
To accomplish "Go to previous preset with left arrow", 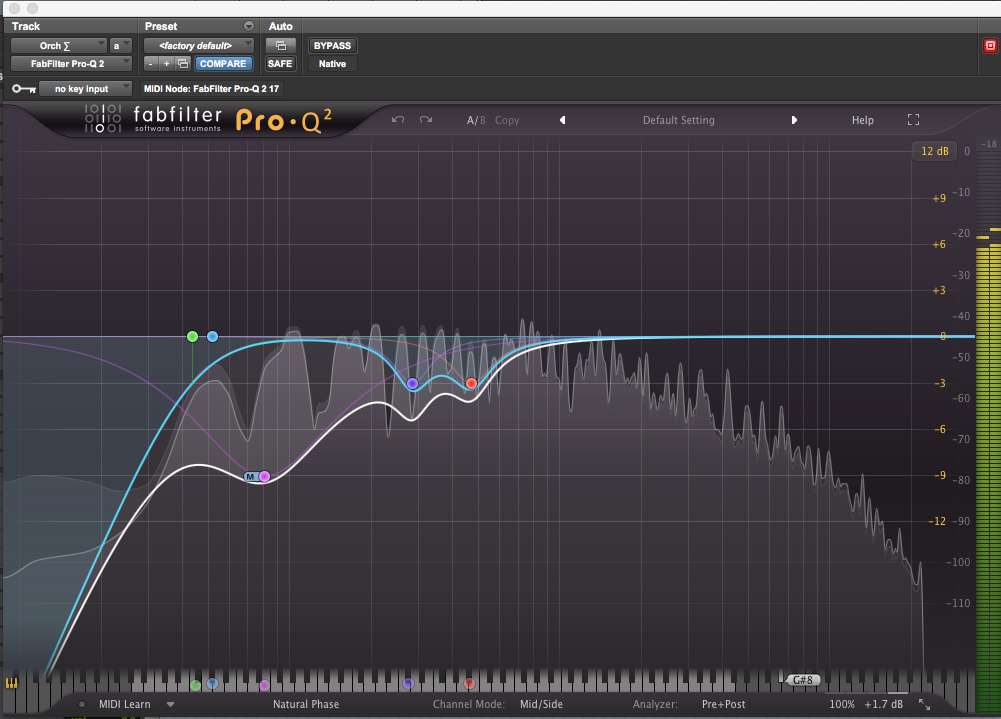I will [562, 120].
